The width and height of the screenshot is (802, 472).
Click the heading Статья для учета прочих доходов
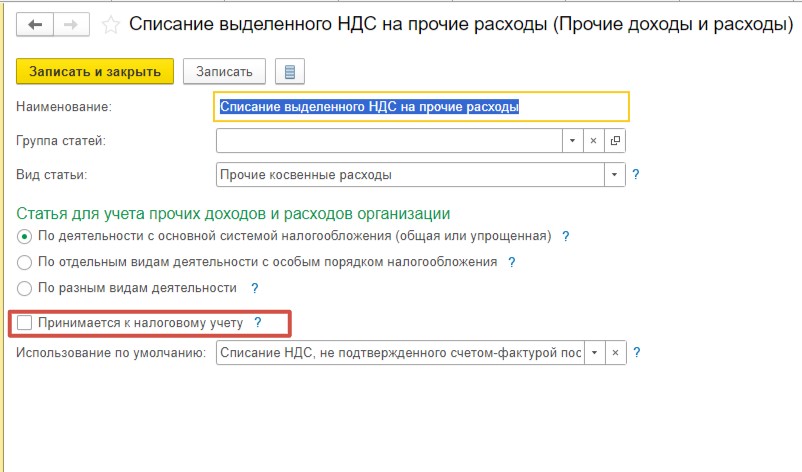coord(233,213)
